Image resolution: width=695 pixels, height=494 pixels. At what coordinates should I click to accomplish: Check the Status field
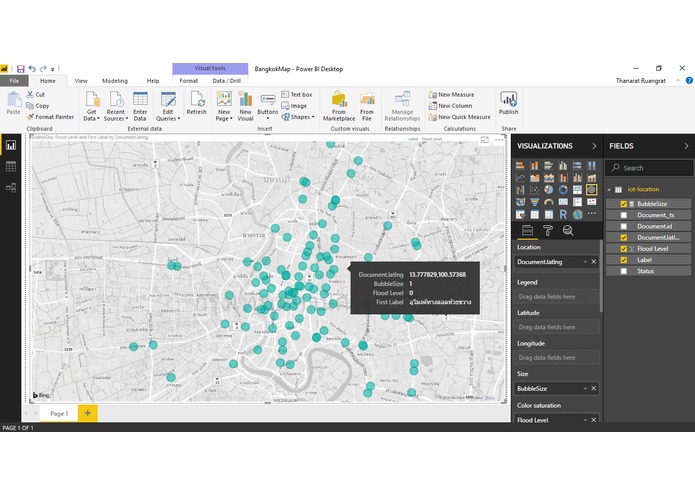(x=624, y=271)
